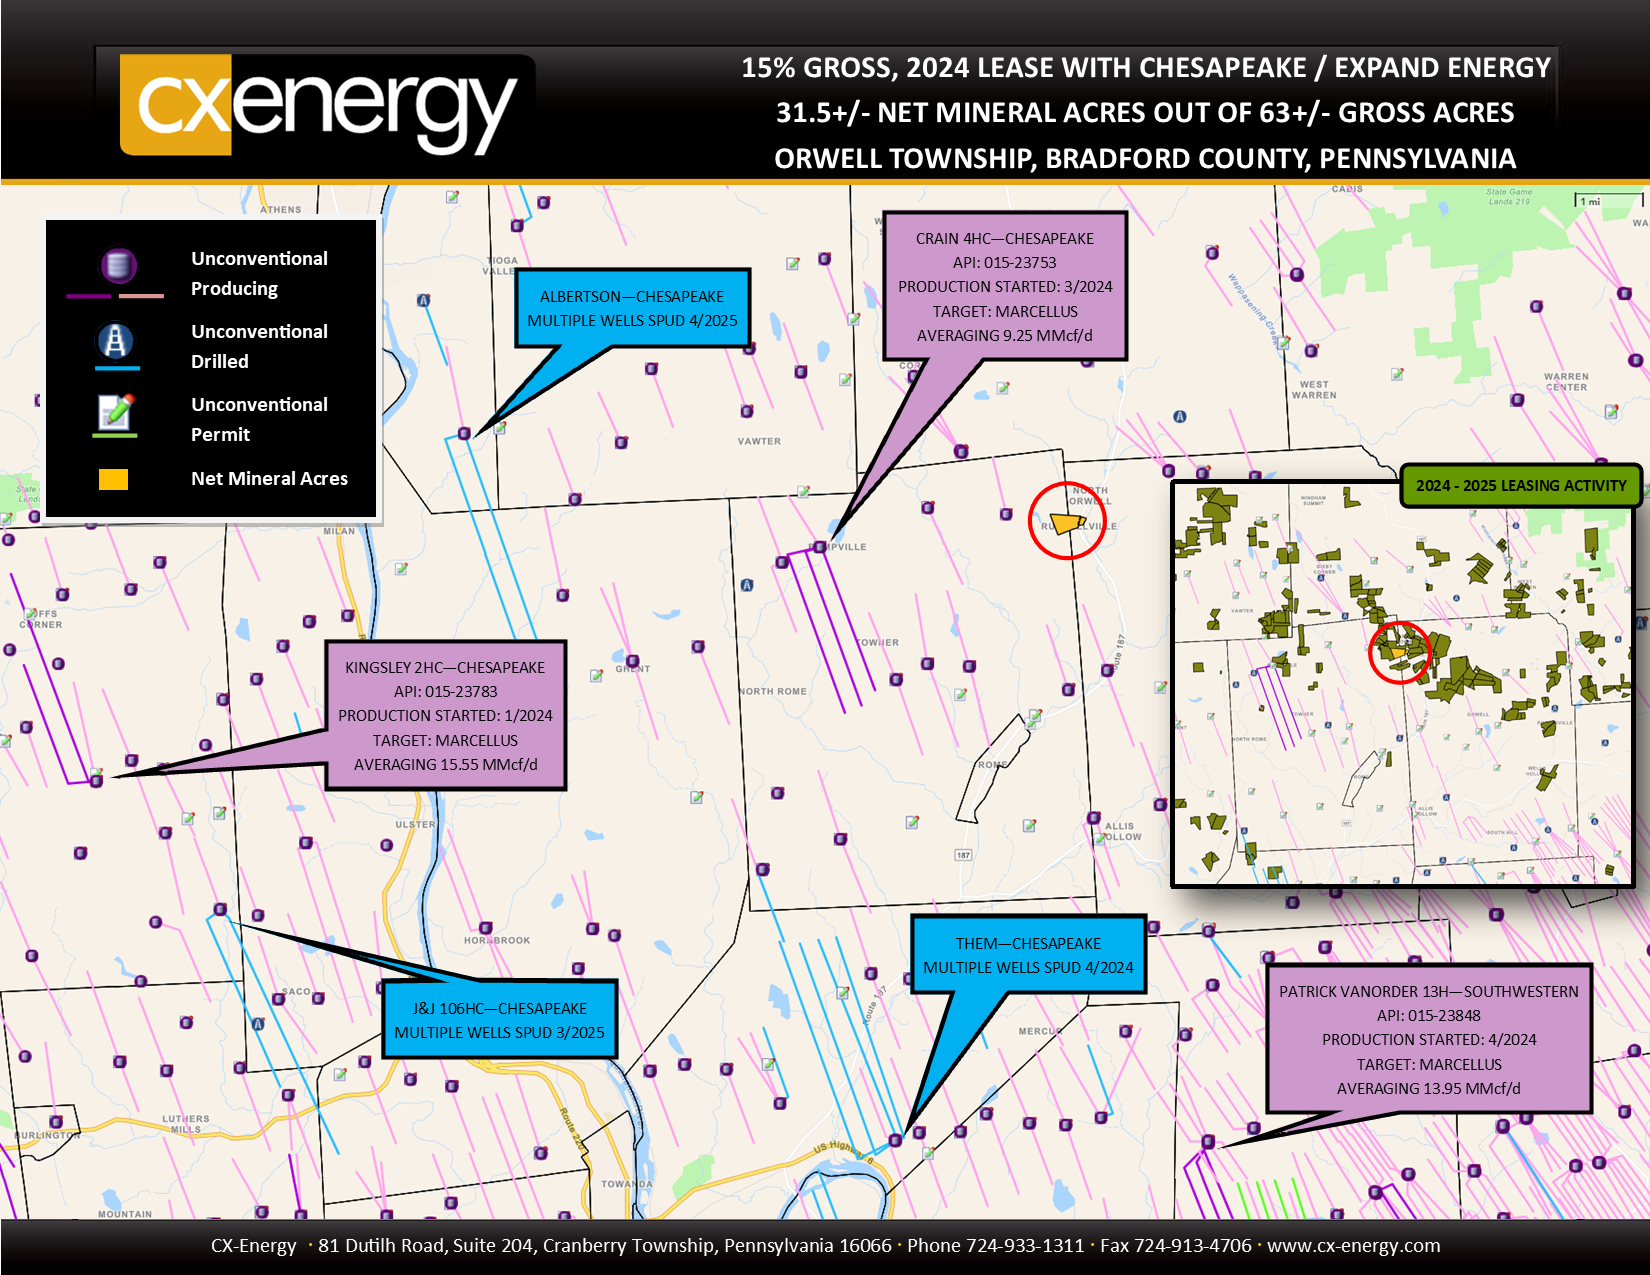The image size is (1650, 1275).
Task: Click the Unconventional Drilled legend icon
Action: coord(116,341)
